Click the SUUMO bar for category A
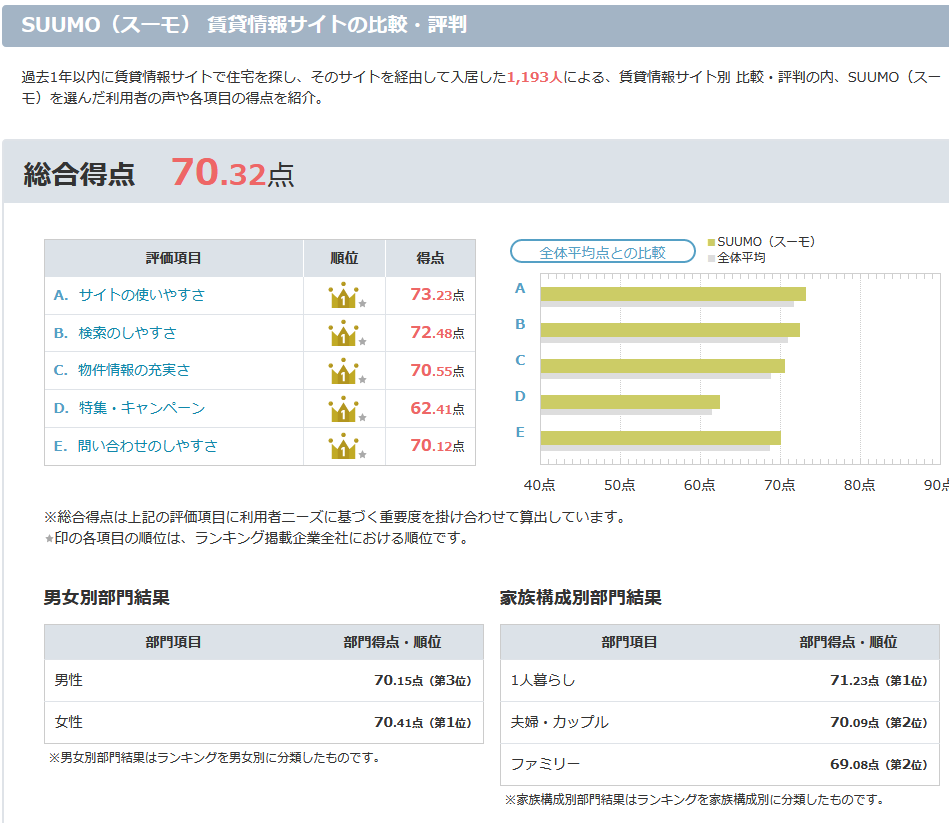The height and width of the screenshot is (823, 949). point(673,293)
